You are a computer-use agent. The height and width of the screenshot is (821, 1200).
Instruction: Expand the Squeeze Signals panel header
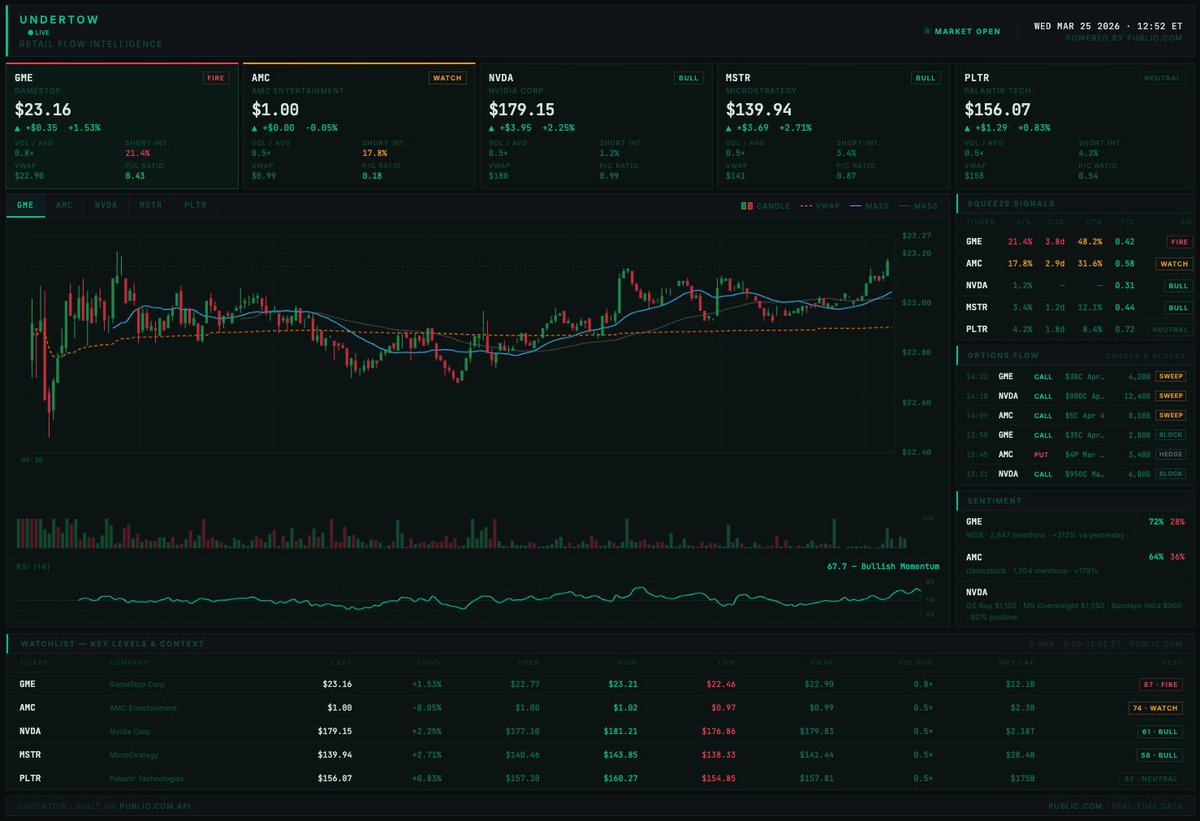coord(1075,203)
